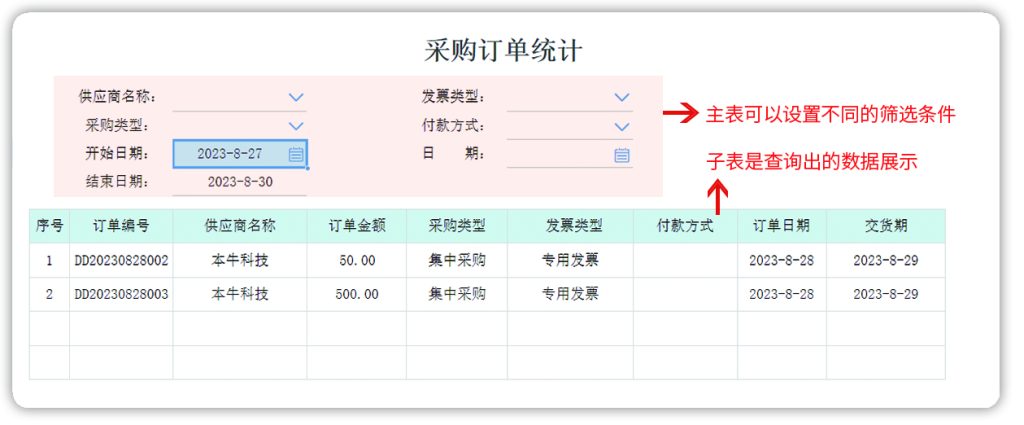The image size is (1024, 425).
Task: Click the 供应商名称: filter label
Action: coord(118,97)
